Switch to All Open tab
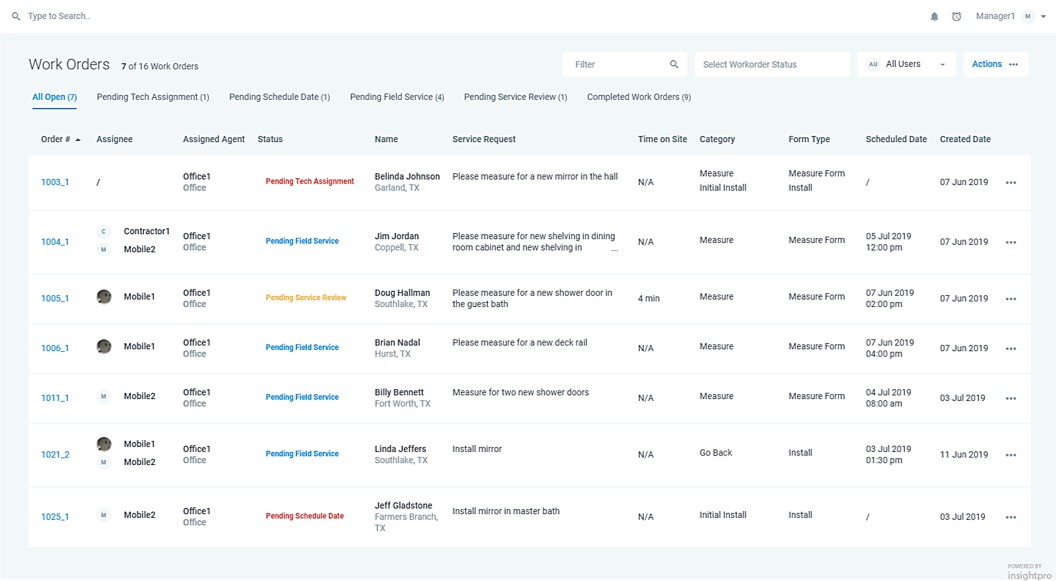The width and height of the screenshot is (1056, 581). point(55,98)
